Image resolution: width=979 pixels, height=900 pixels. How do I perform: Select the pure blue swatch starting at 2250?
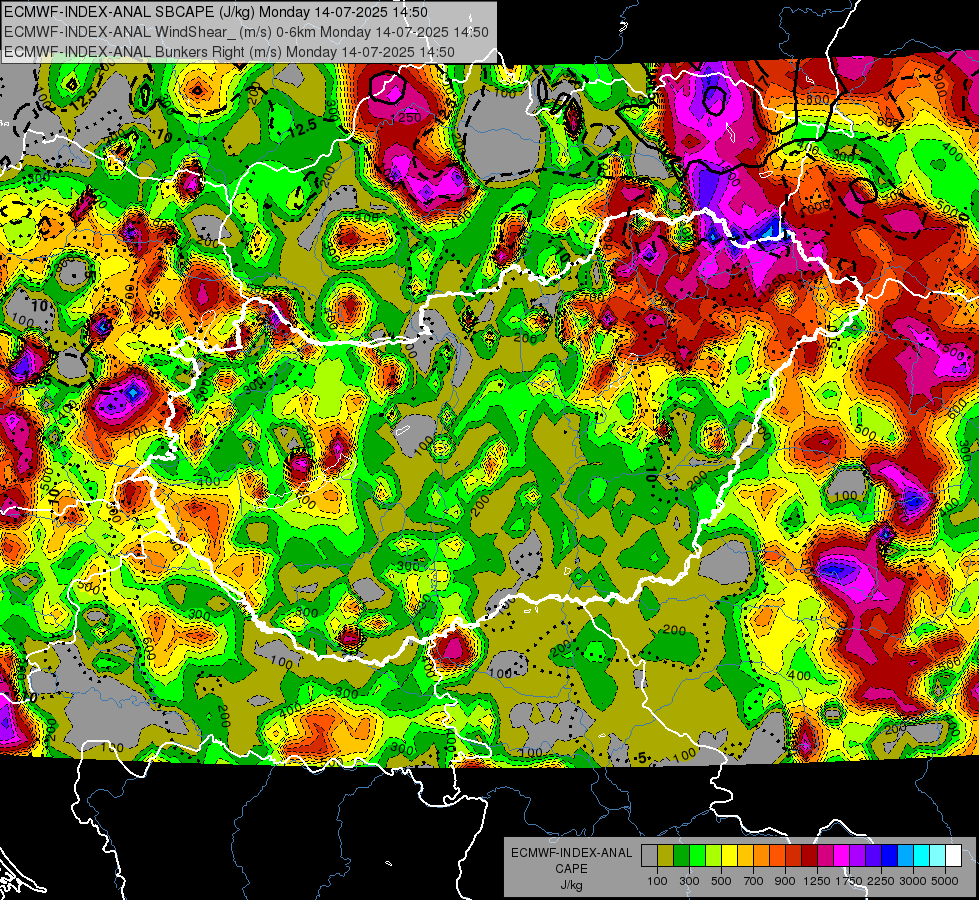pyautogui.click(x=890, y=855)
